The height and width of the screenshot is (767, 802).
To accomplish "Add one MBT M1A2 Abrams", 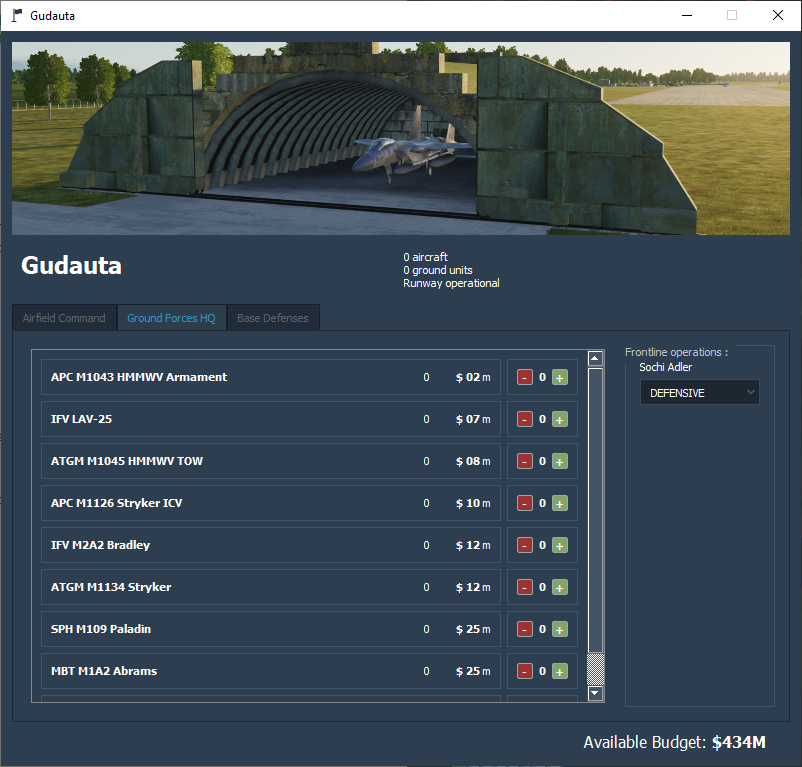I will pyautogui.click(x=559, y=671).
